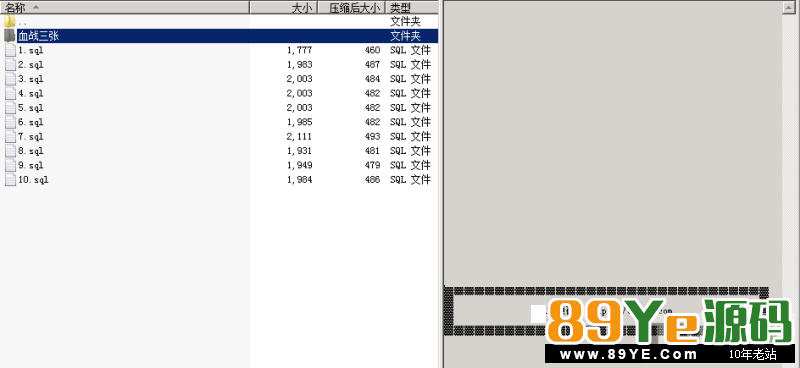The width and height of the screenshot is (800, 368).
Task: Select the 血战三张 folder name
Action: 38,36
